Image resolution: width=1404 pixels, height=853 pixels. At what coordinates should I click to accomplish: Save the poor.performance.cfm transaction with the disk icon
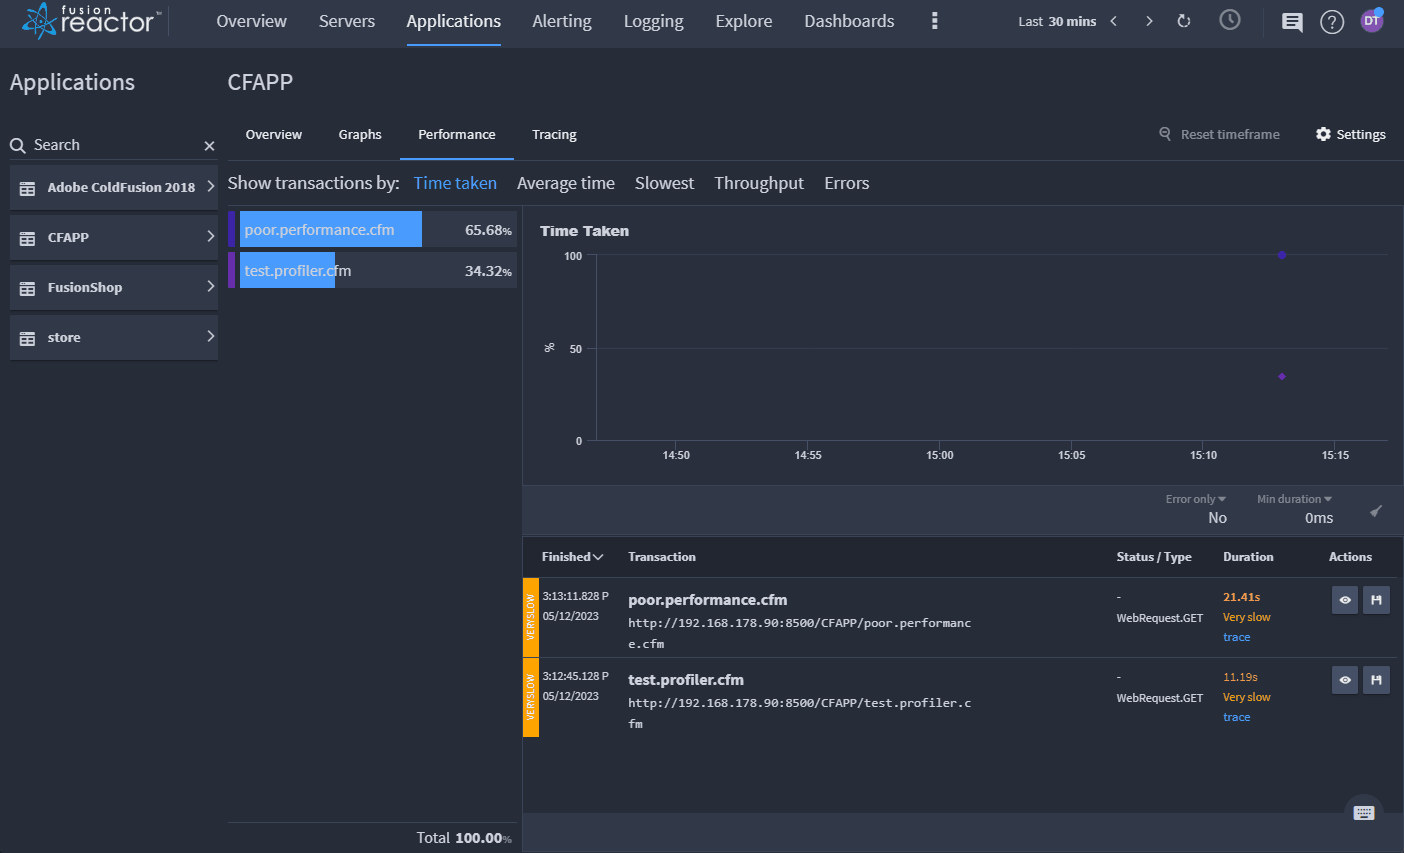coord(1376,600)
